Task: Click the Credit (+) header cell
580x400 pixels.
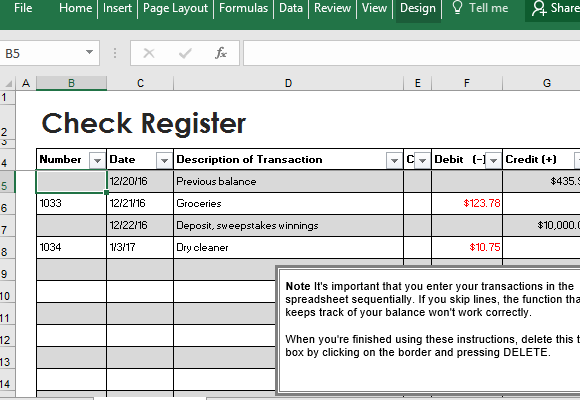Action: pos(541,159)
